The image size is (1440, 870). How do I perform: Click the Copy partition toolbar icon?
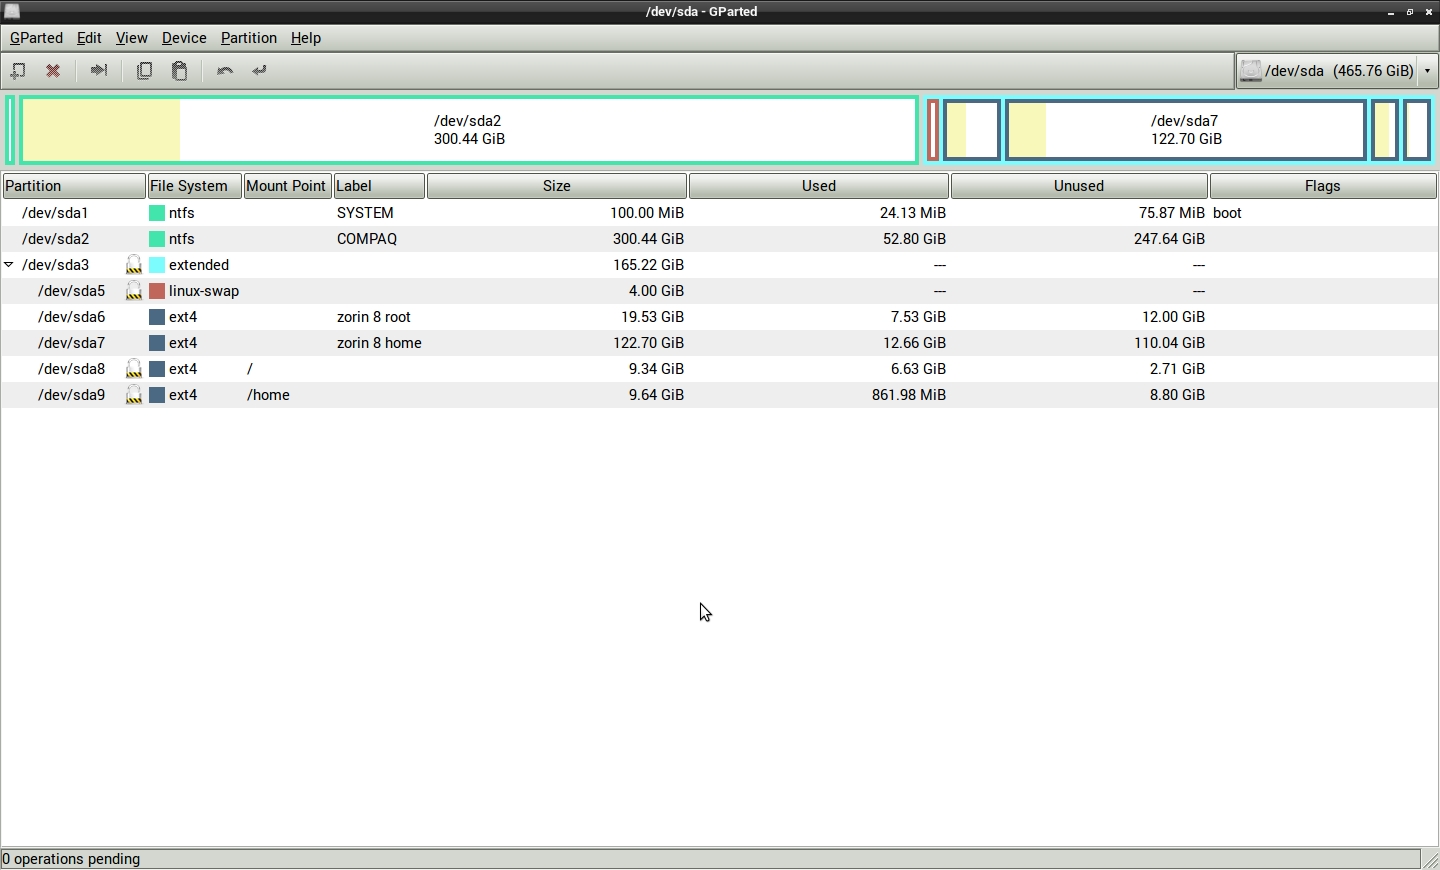tap(145, 71)
